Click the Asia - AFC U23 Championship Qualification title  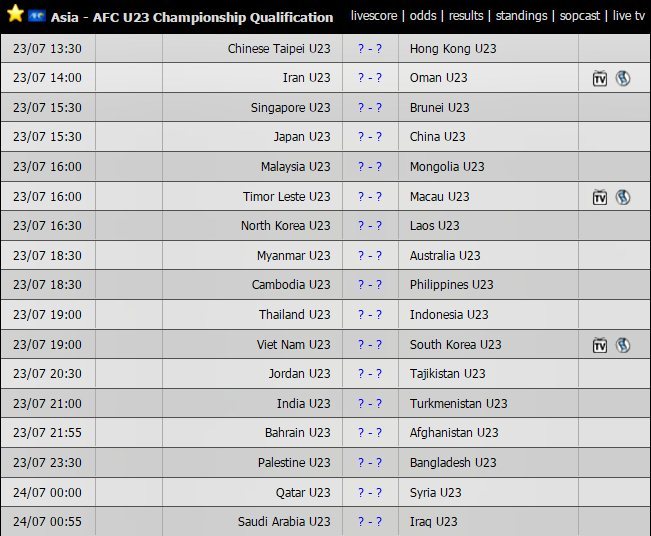coord(192,17)
